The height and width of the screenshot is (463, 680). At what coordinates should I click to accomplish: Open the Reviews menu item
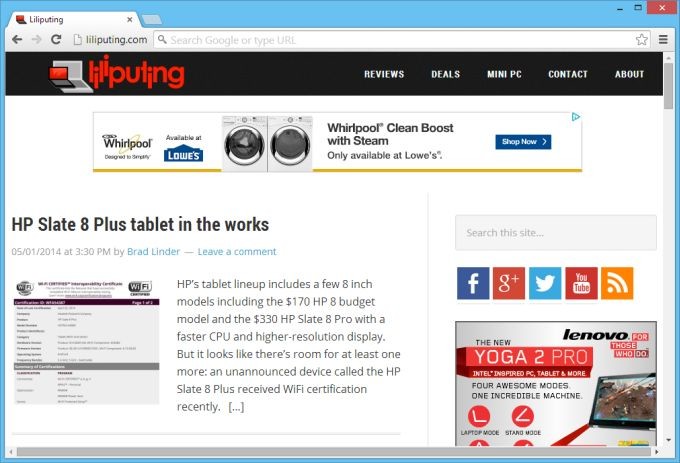(384, 74)
